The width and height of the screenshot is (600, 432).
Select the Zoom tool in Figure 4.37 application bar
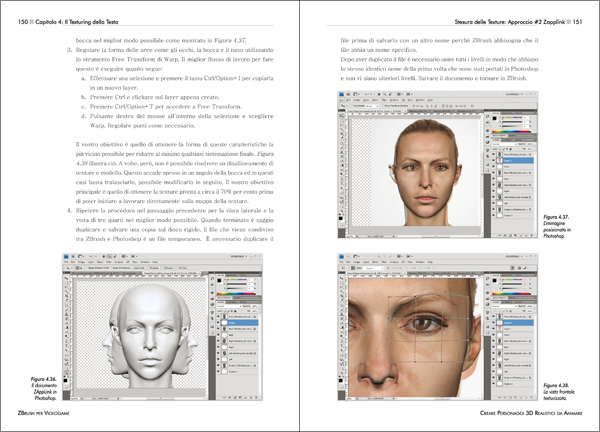tap(385, 94)
